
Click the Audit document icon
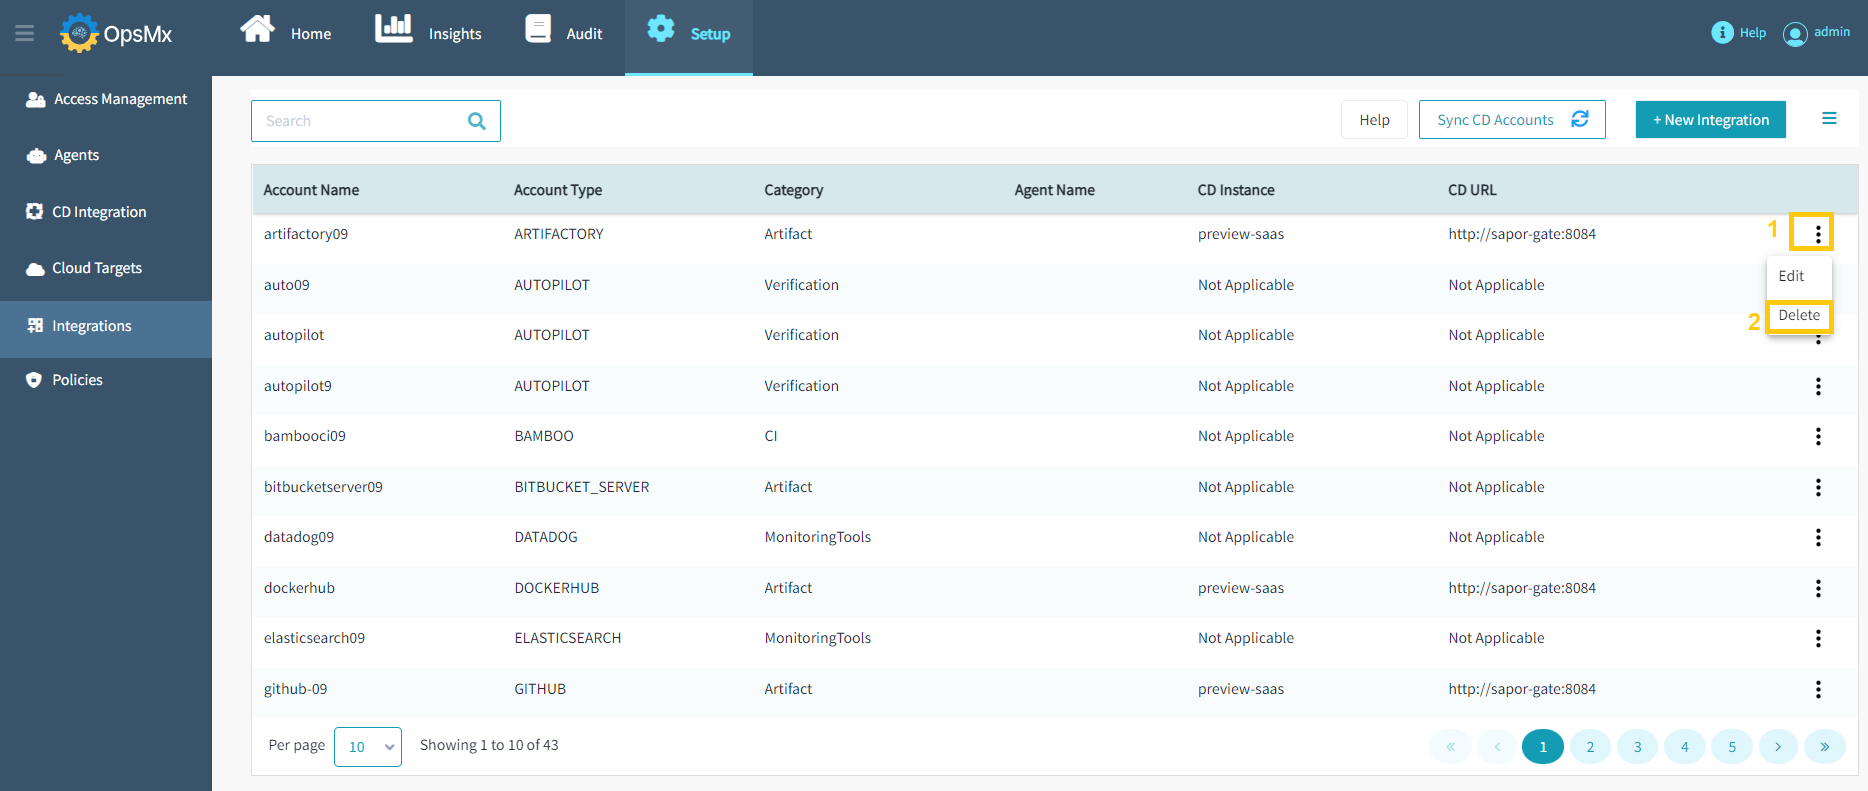[538, 28]
